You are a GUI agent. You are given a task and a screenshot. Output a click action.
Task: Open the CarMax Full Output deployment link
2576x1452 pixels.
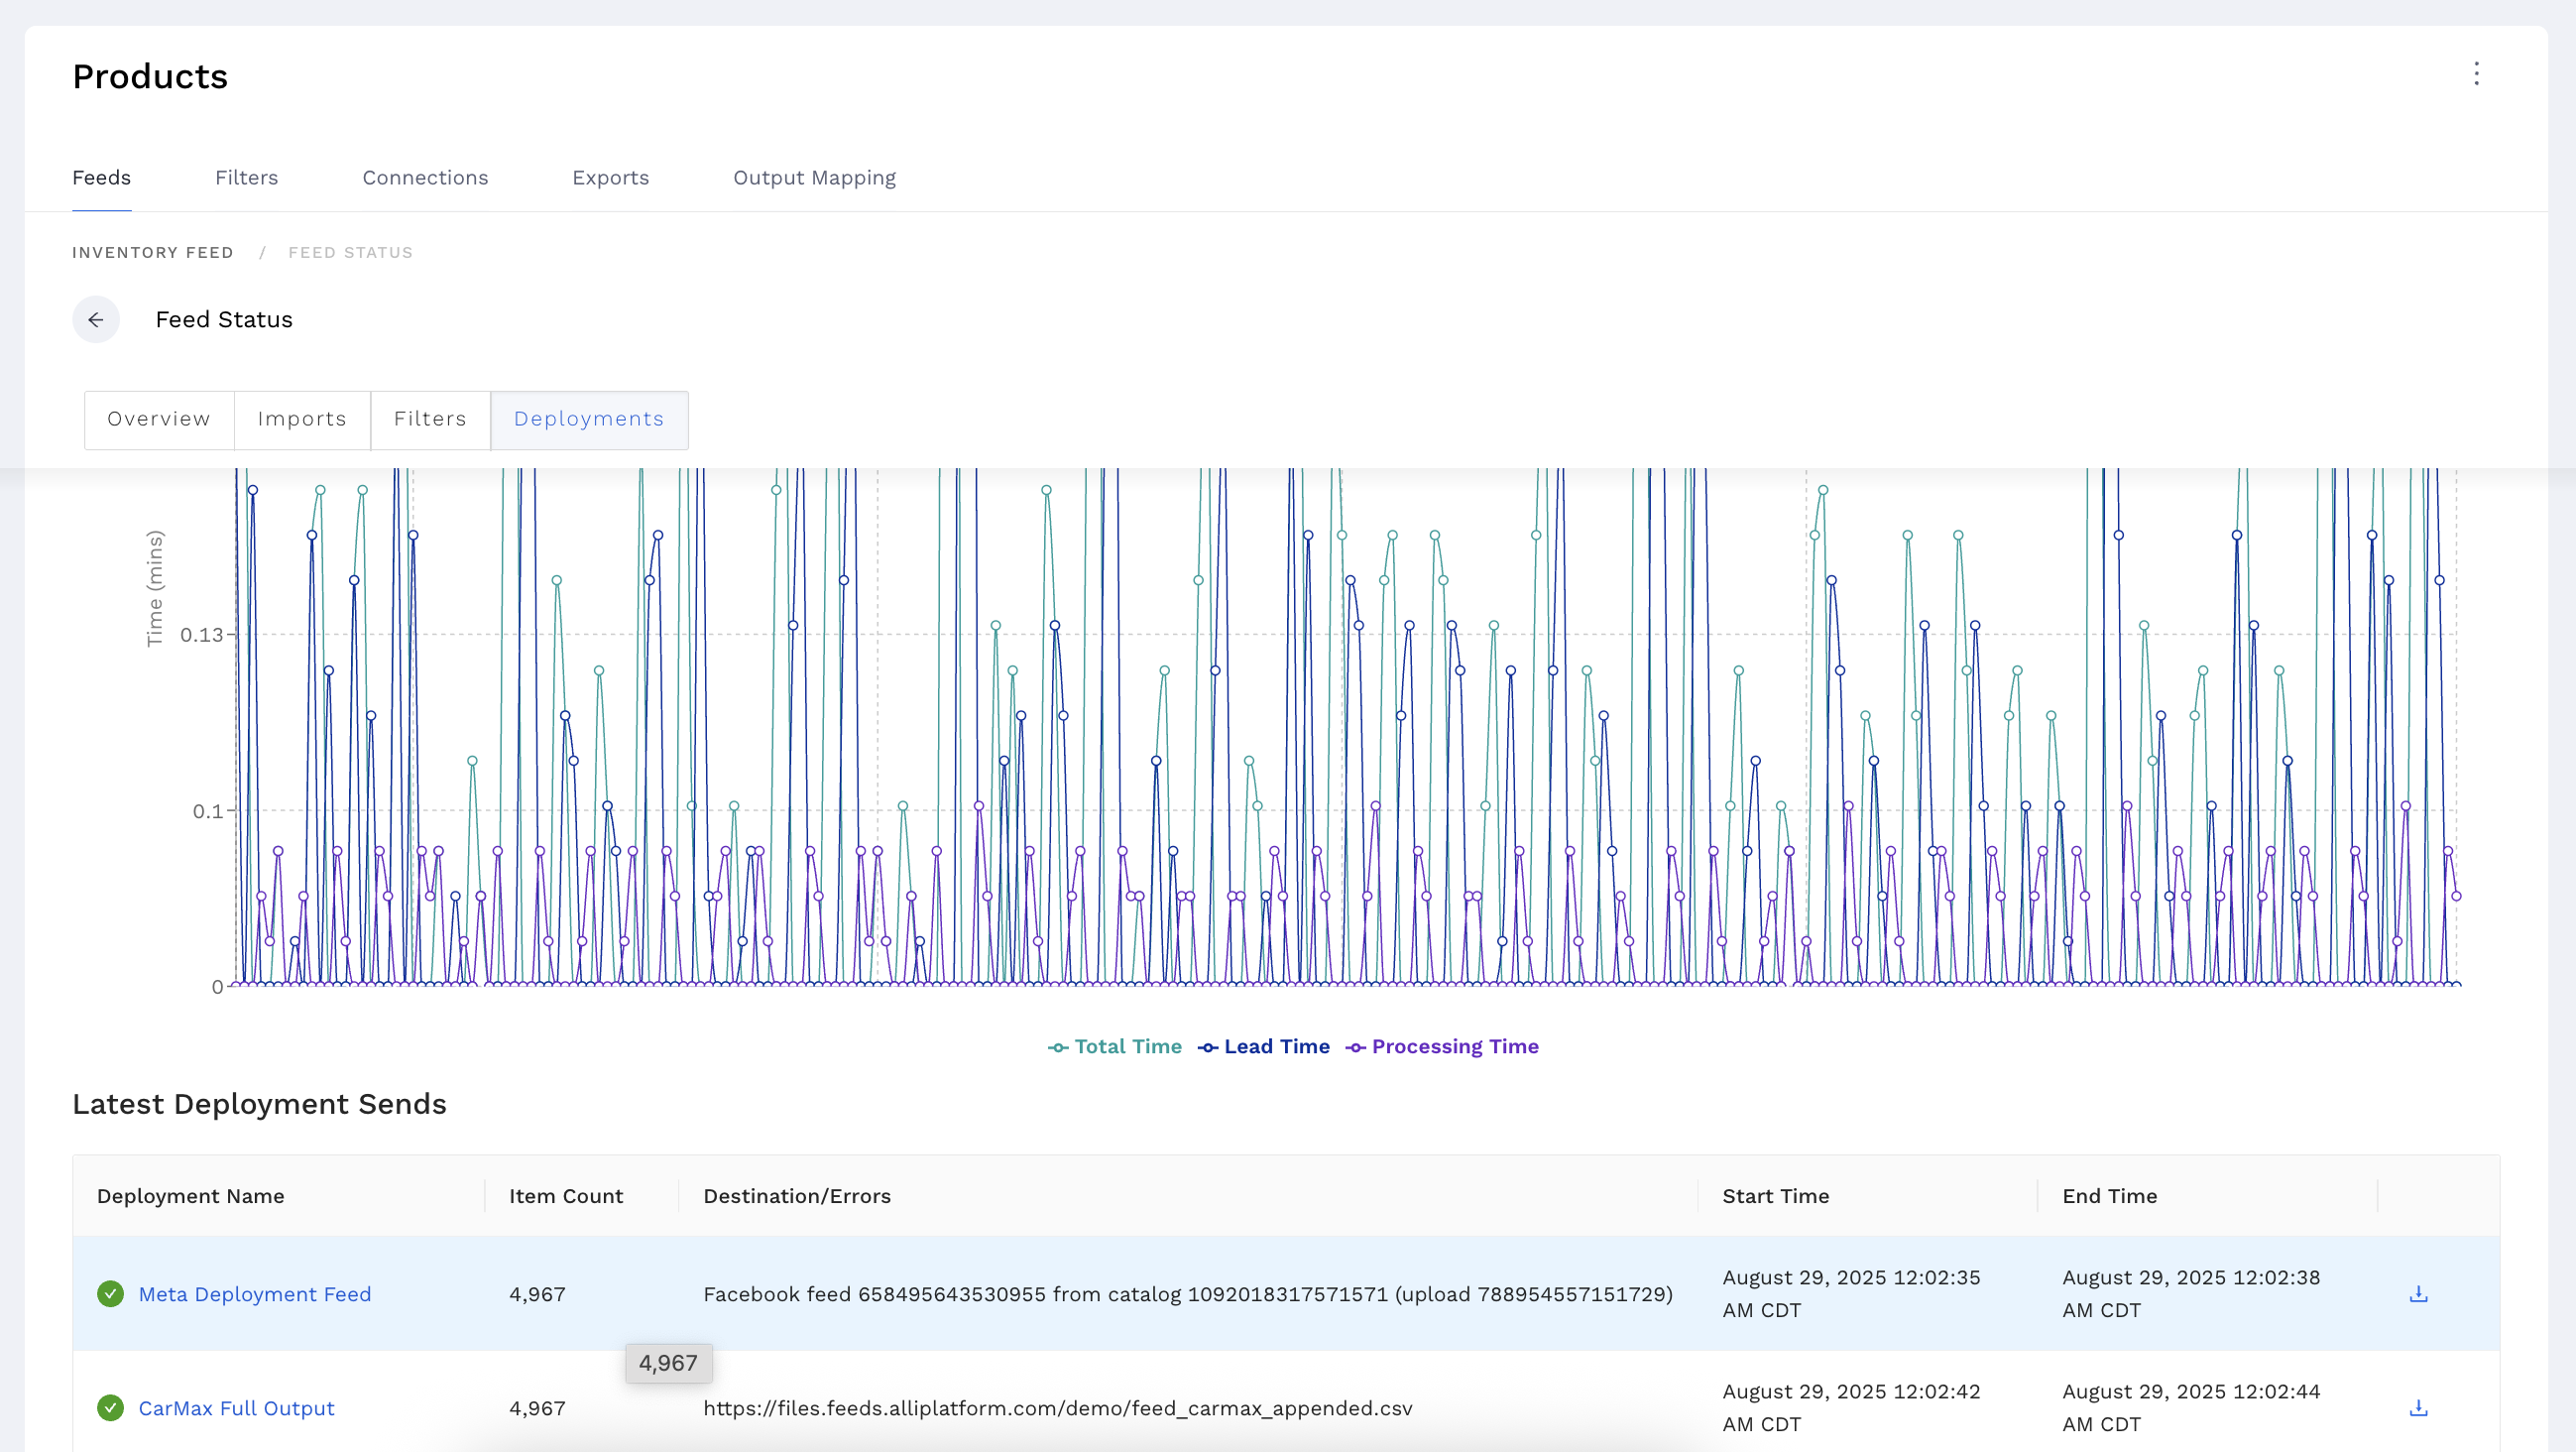(x=236, y=1407)
